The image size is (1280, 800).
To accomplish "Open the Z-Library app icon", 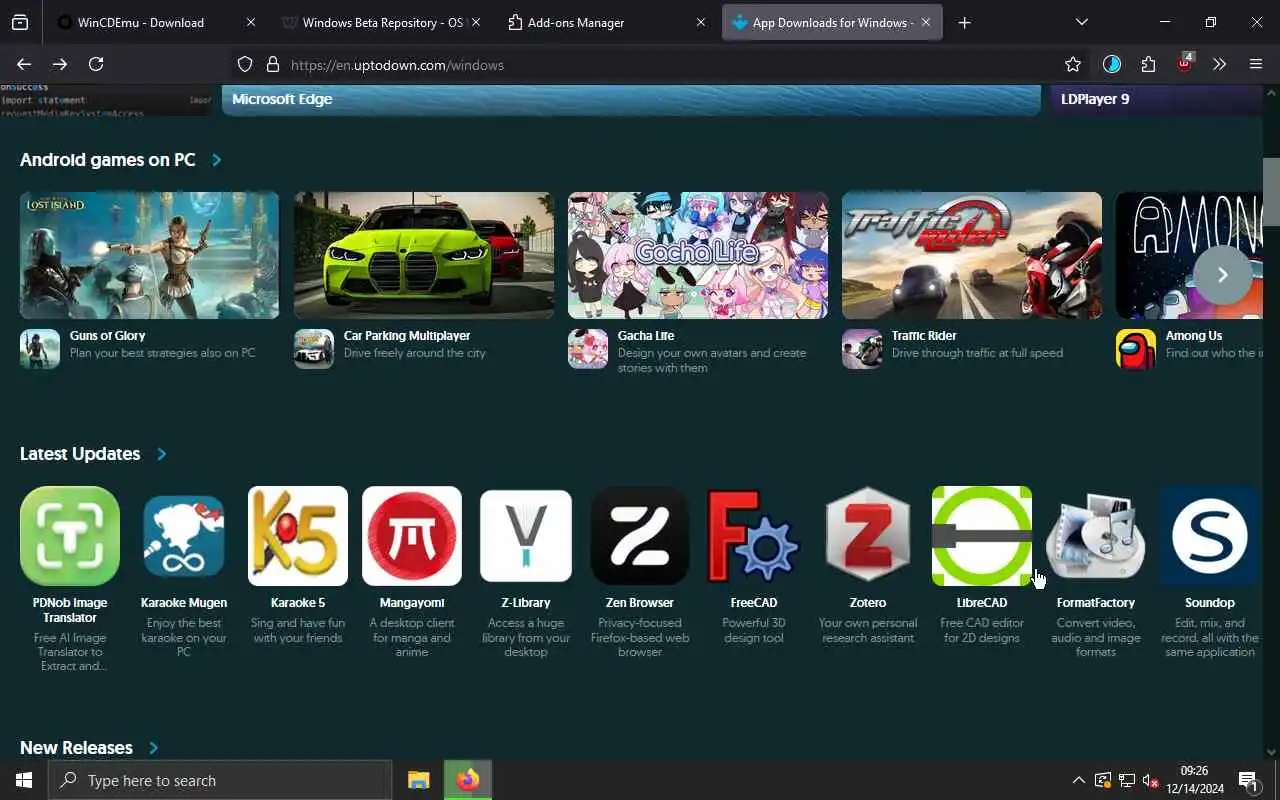I will pos(526,536).
